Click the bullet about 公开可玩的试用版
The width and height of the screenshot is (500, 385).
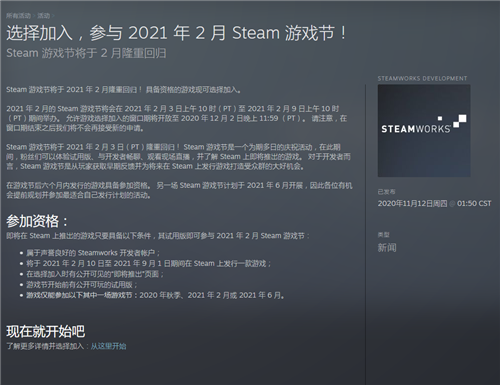[82, 285]
